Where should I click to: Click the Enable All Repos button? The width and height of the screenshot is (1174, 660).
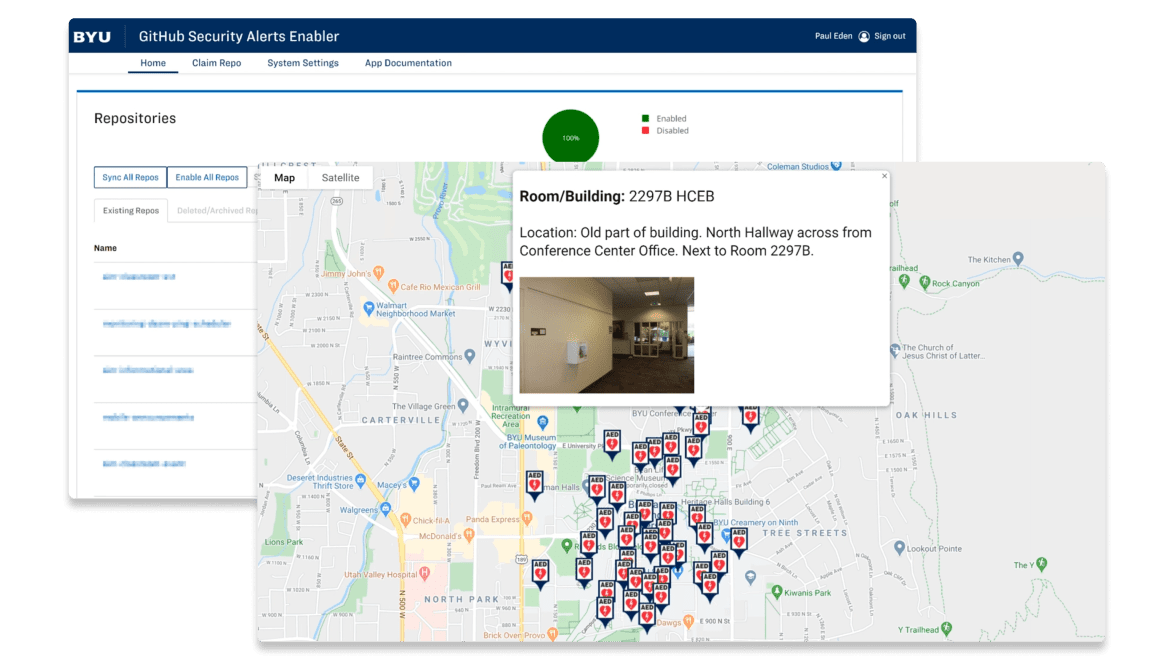tap(207, 177)
